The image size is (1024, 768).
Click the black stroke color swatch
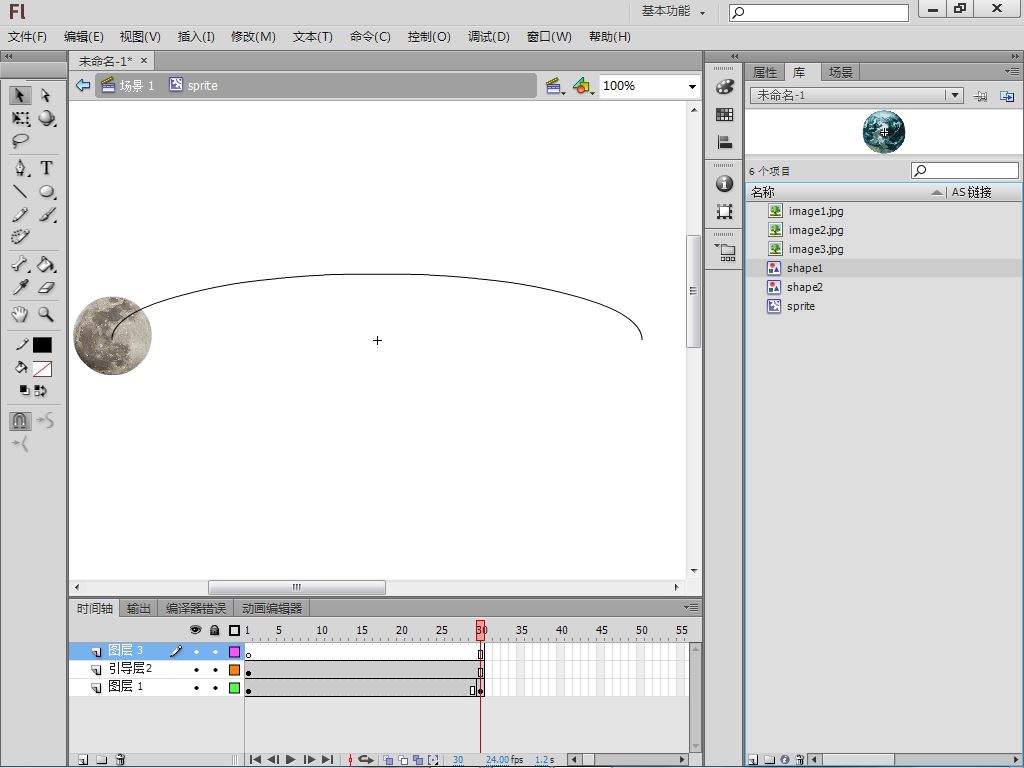pos(42,345)
